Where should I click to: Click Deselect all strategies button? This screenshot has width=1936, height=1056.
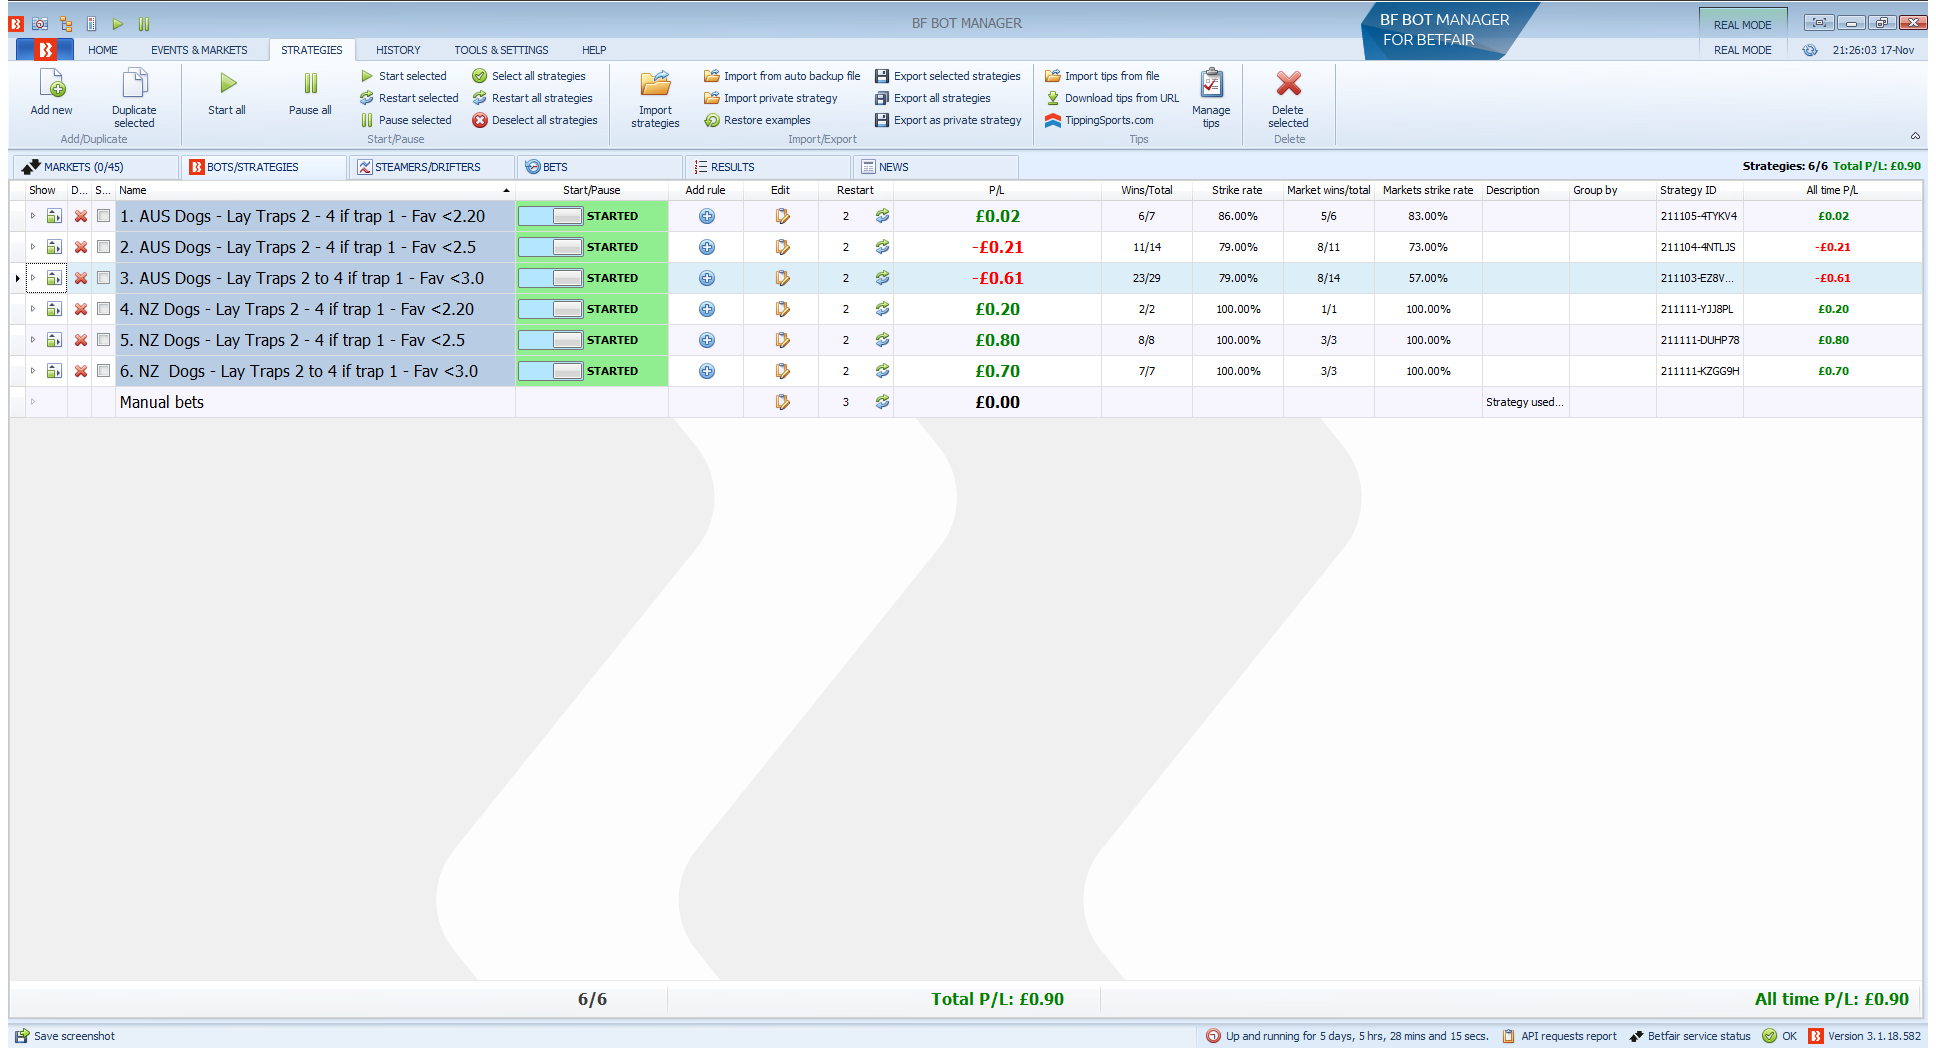(535, 120)
